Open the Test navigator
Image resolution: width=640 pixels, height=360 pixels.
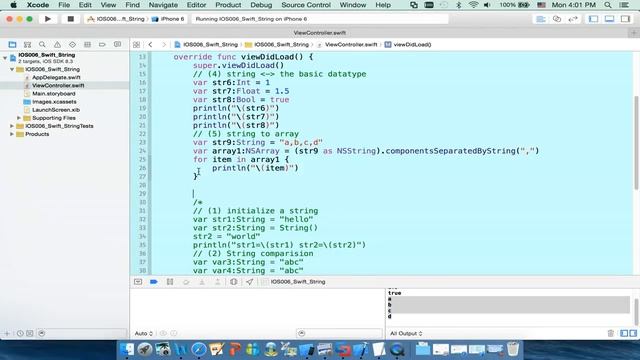point(72,44)
